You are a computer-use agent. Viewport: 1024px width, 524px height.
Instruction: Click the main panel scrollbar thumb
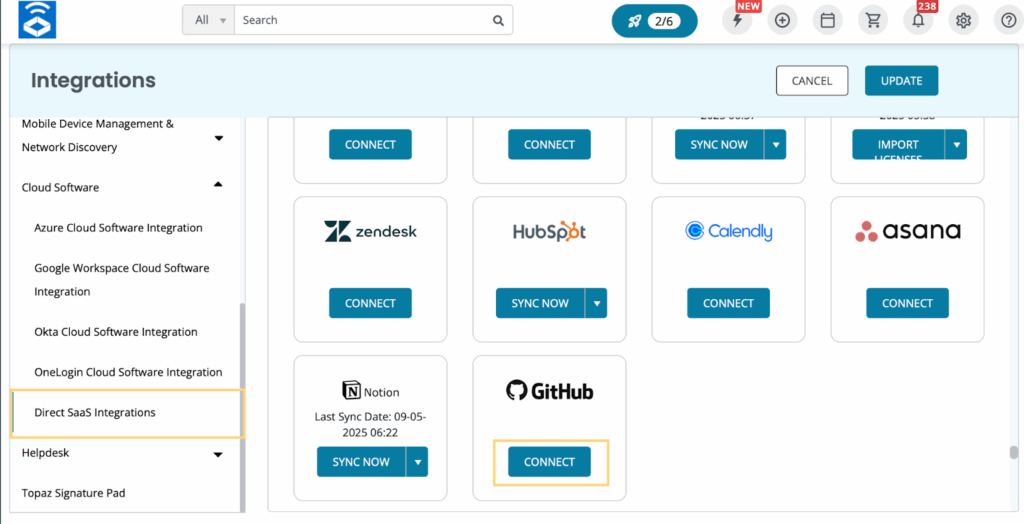(1014, 452)
